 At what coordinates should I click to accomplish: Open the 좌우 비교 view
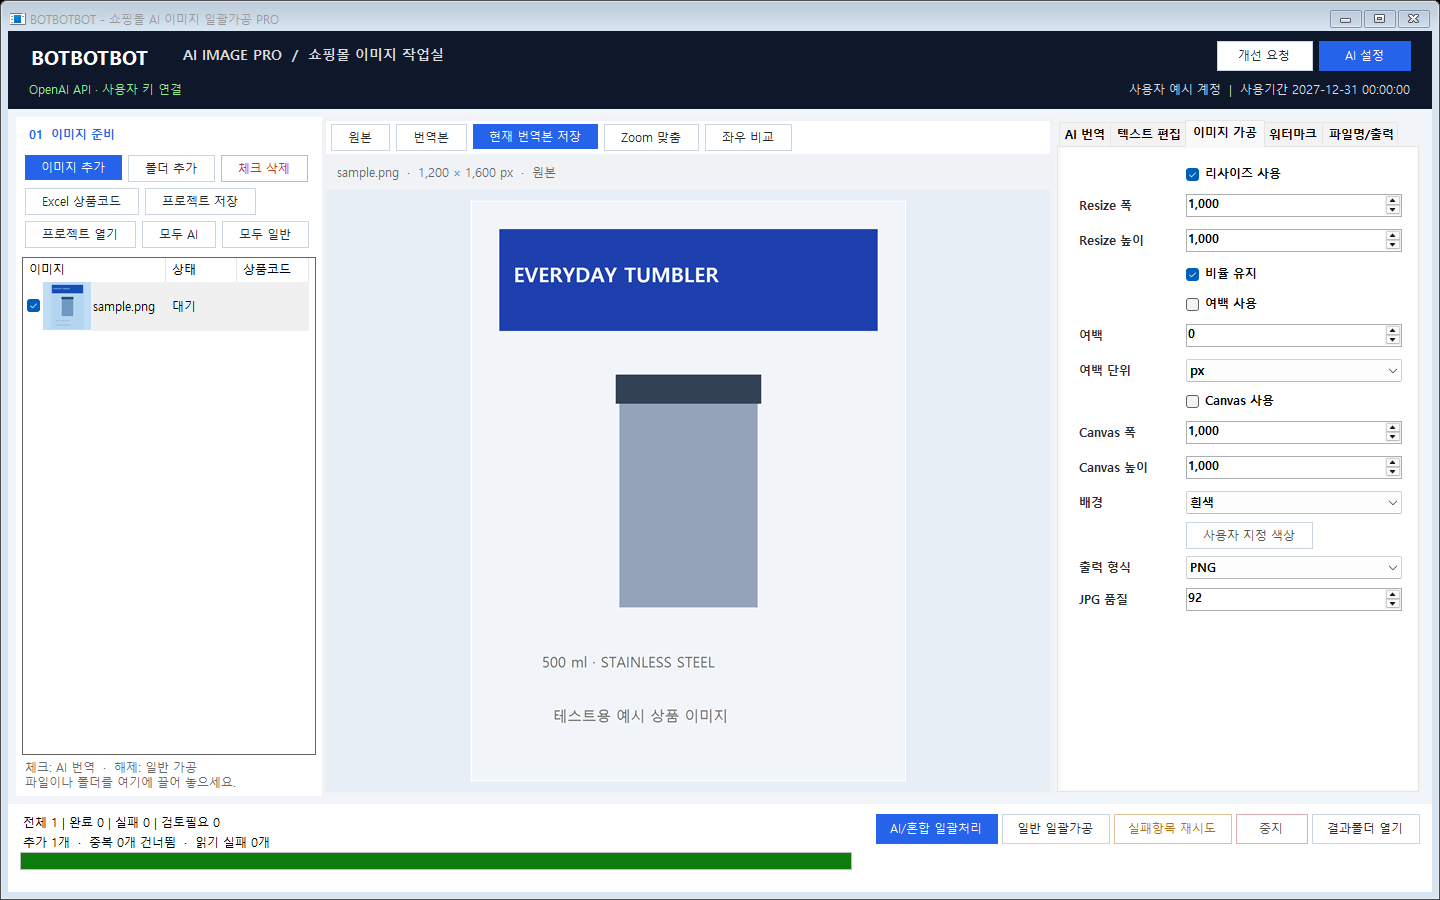point(748,137)
